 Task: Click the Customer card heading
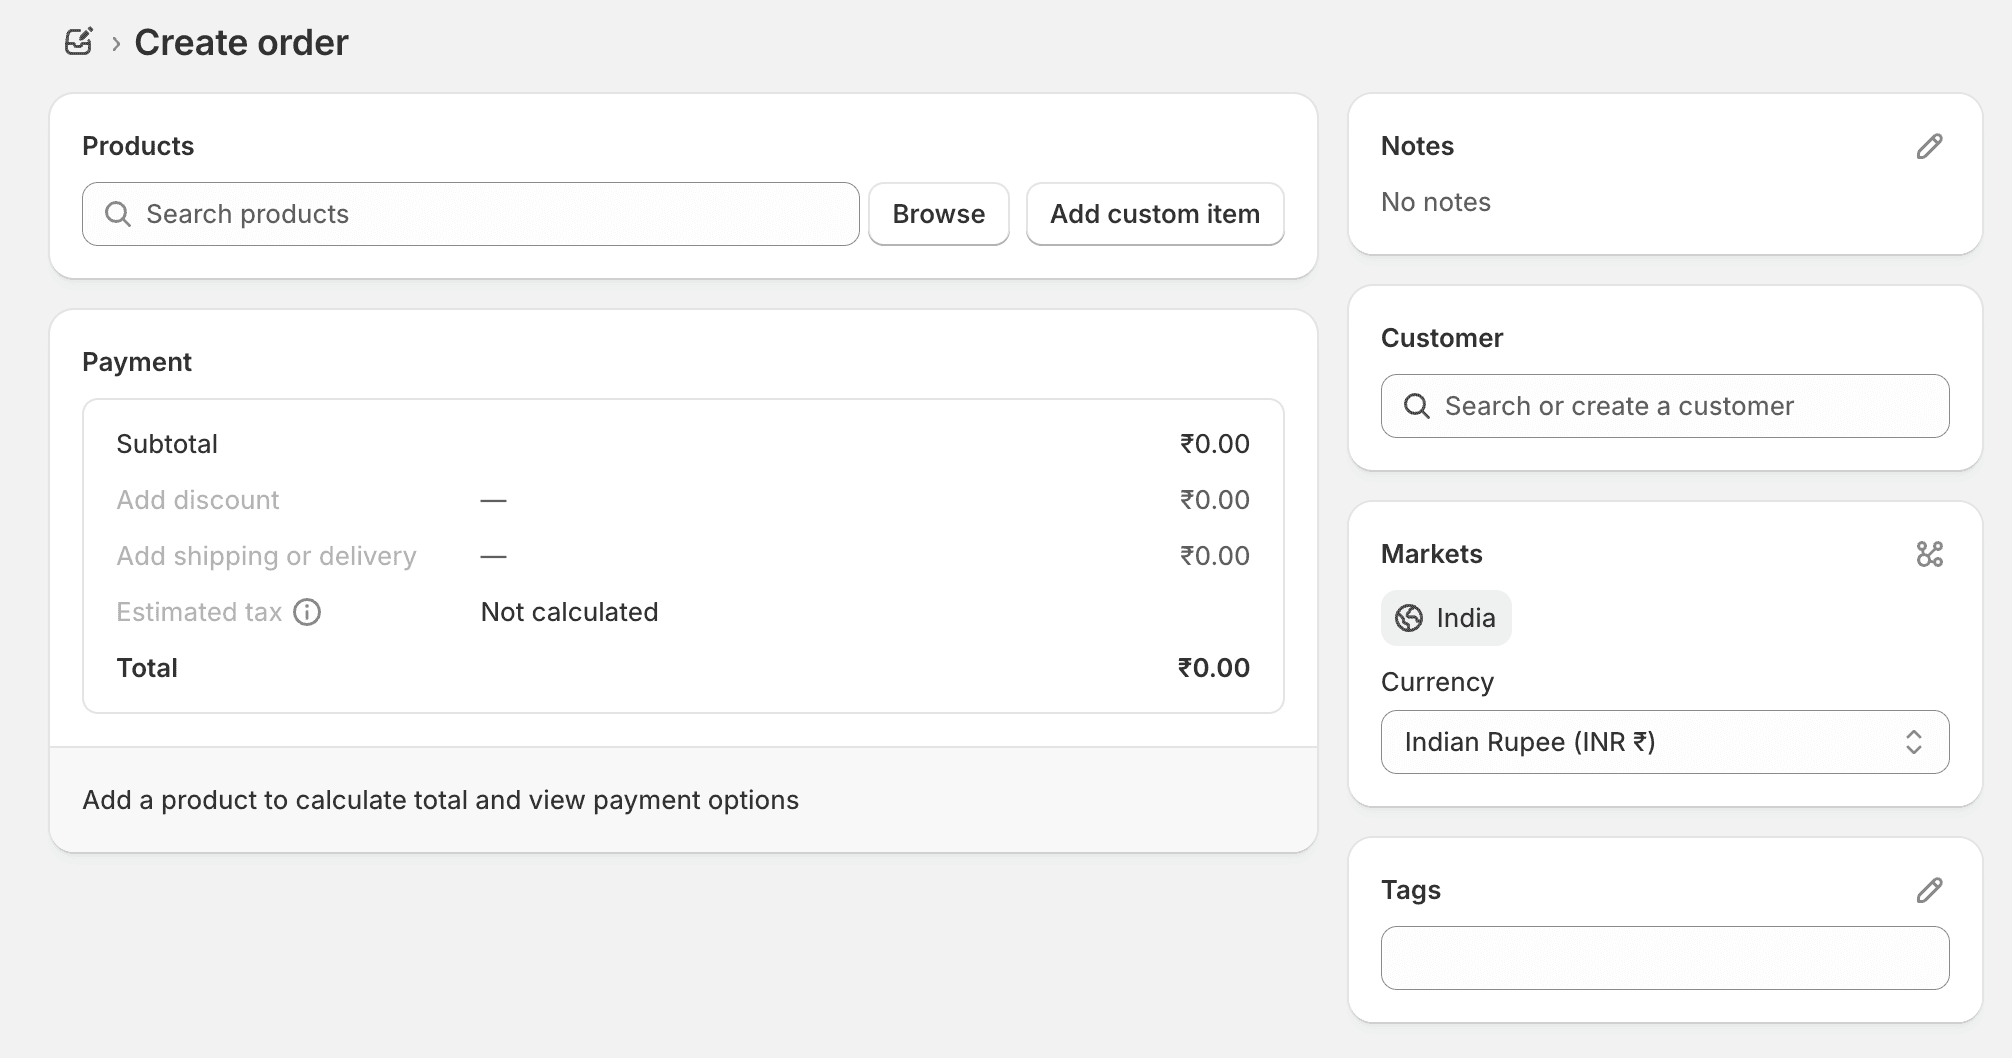(x=1441, y=338)
